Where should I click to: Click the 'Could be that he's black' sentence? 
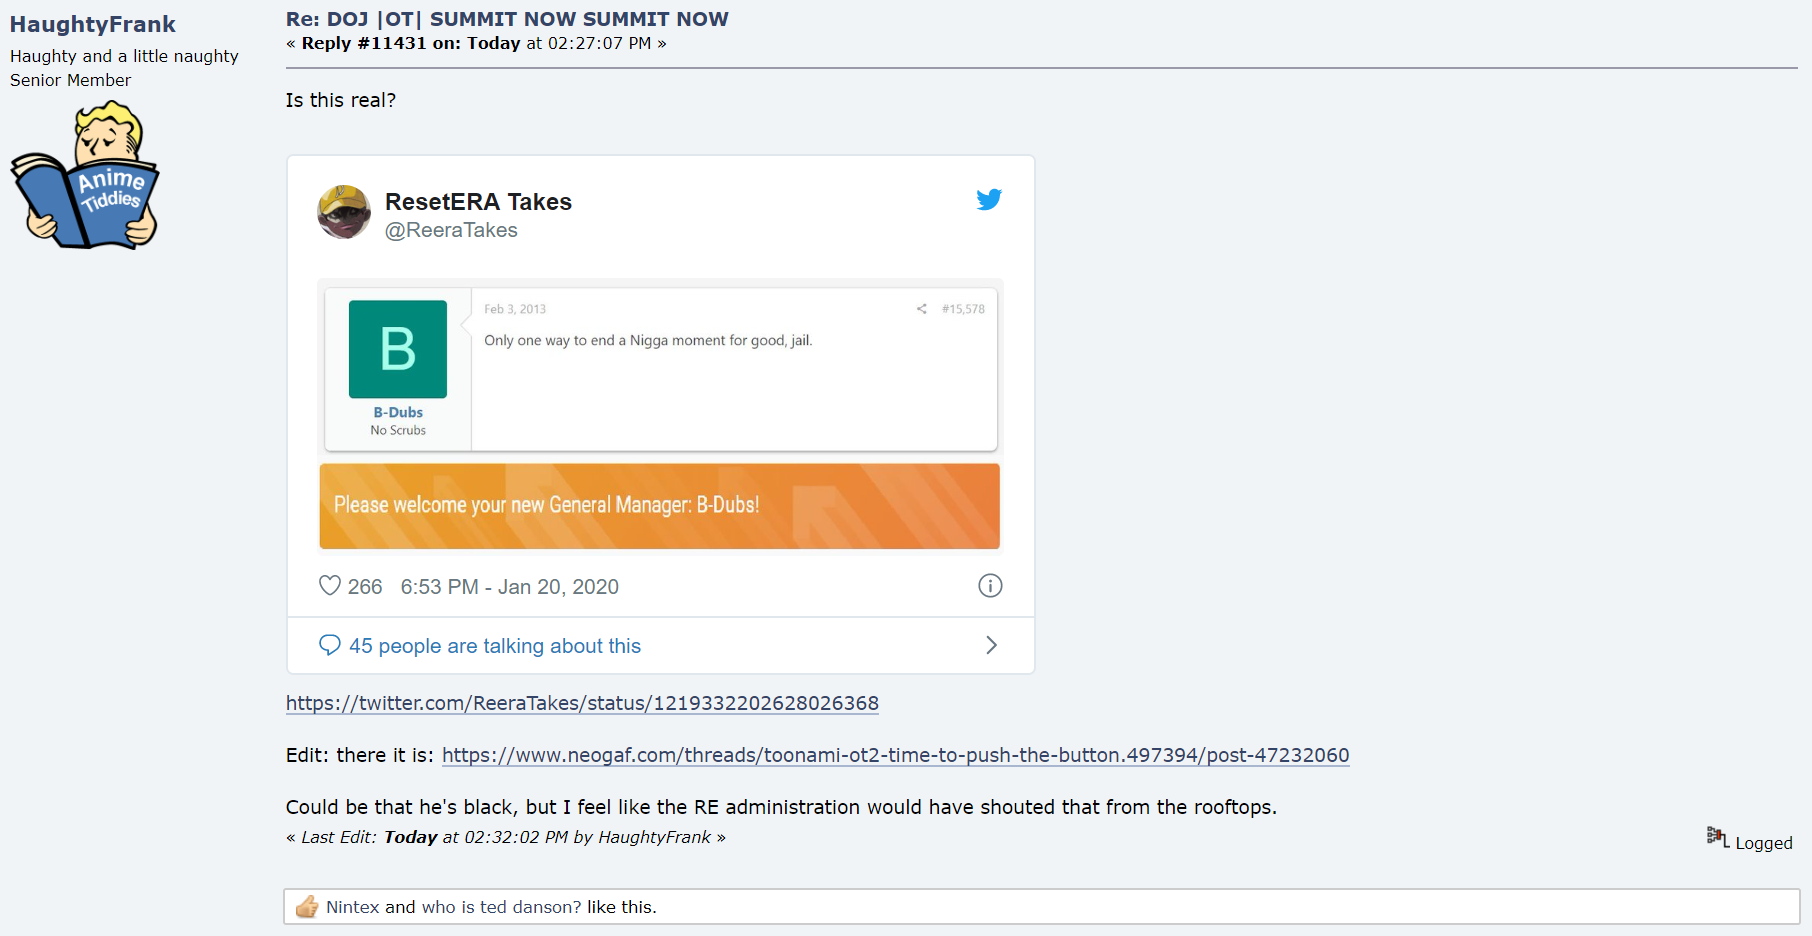(781, 807)
